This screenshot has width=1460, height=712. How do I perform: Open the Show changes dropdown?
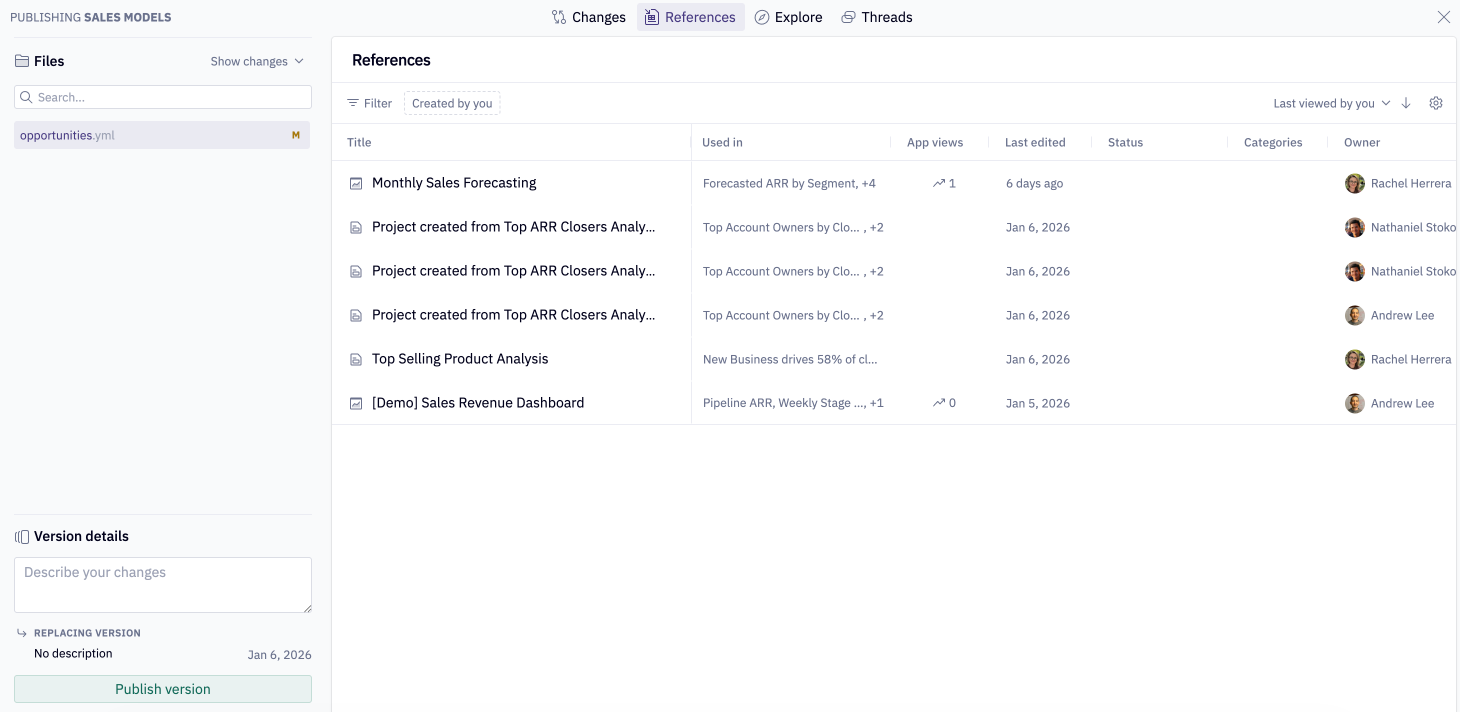click(x=256, y=61)
